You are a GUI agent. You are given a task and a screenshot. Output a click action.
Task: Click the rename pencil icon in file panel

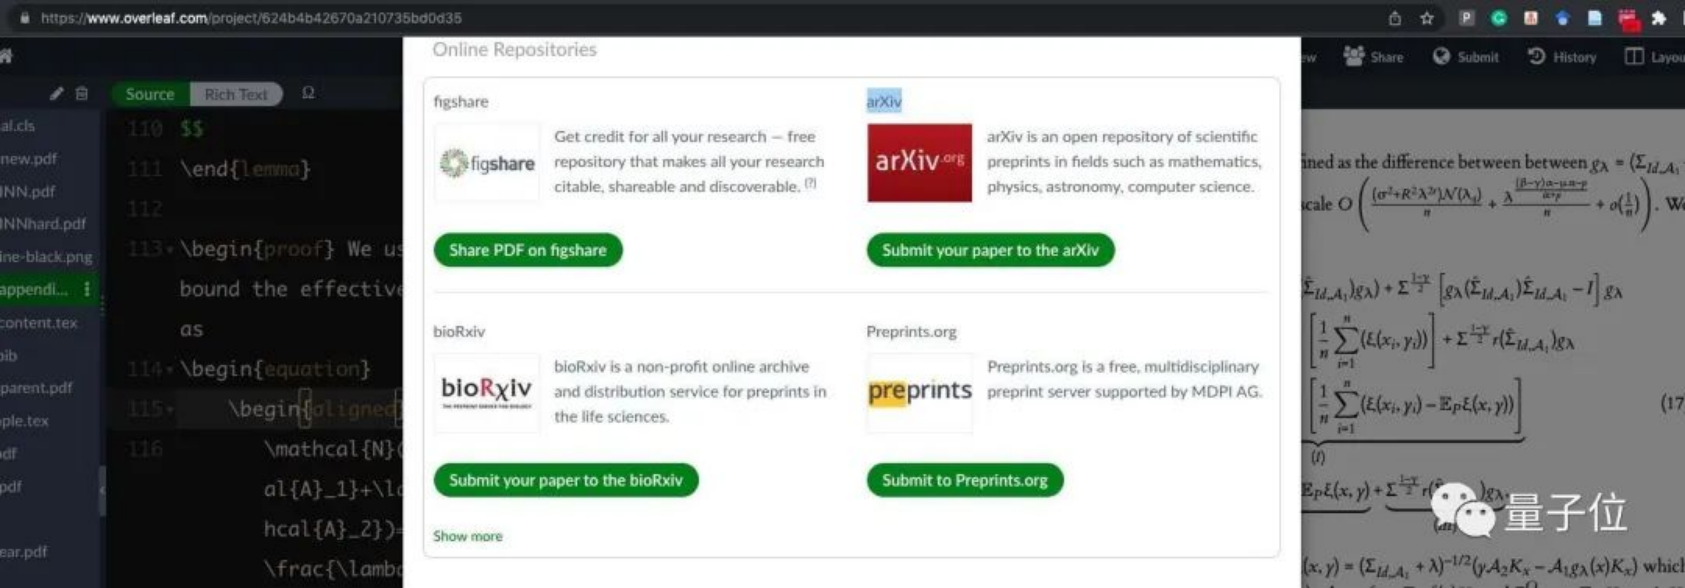coord(56,93)
